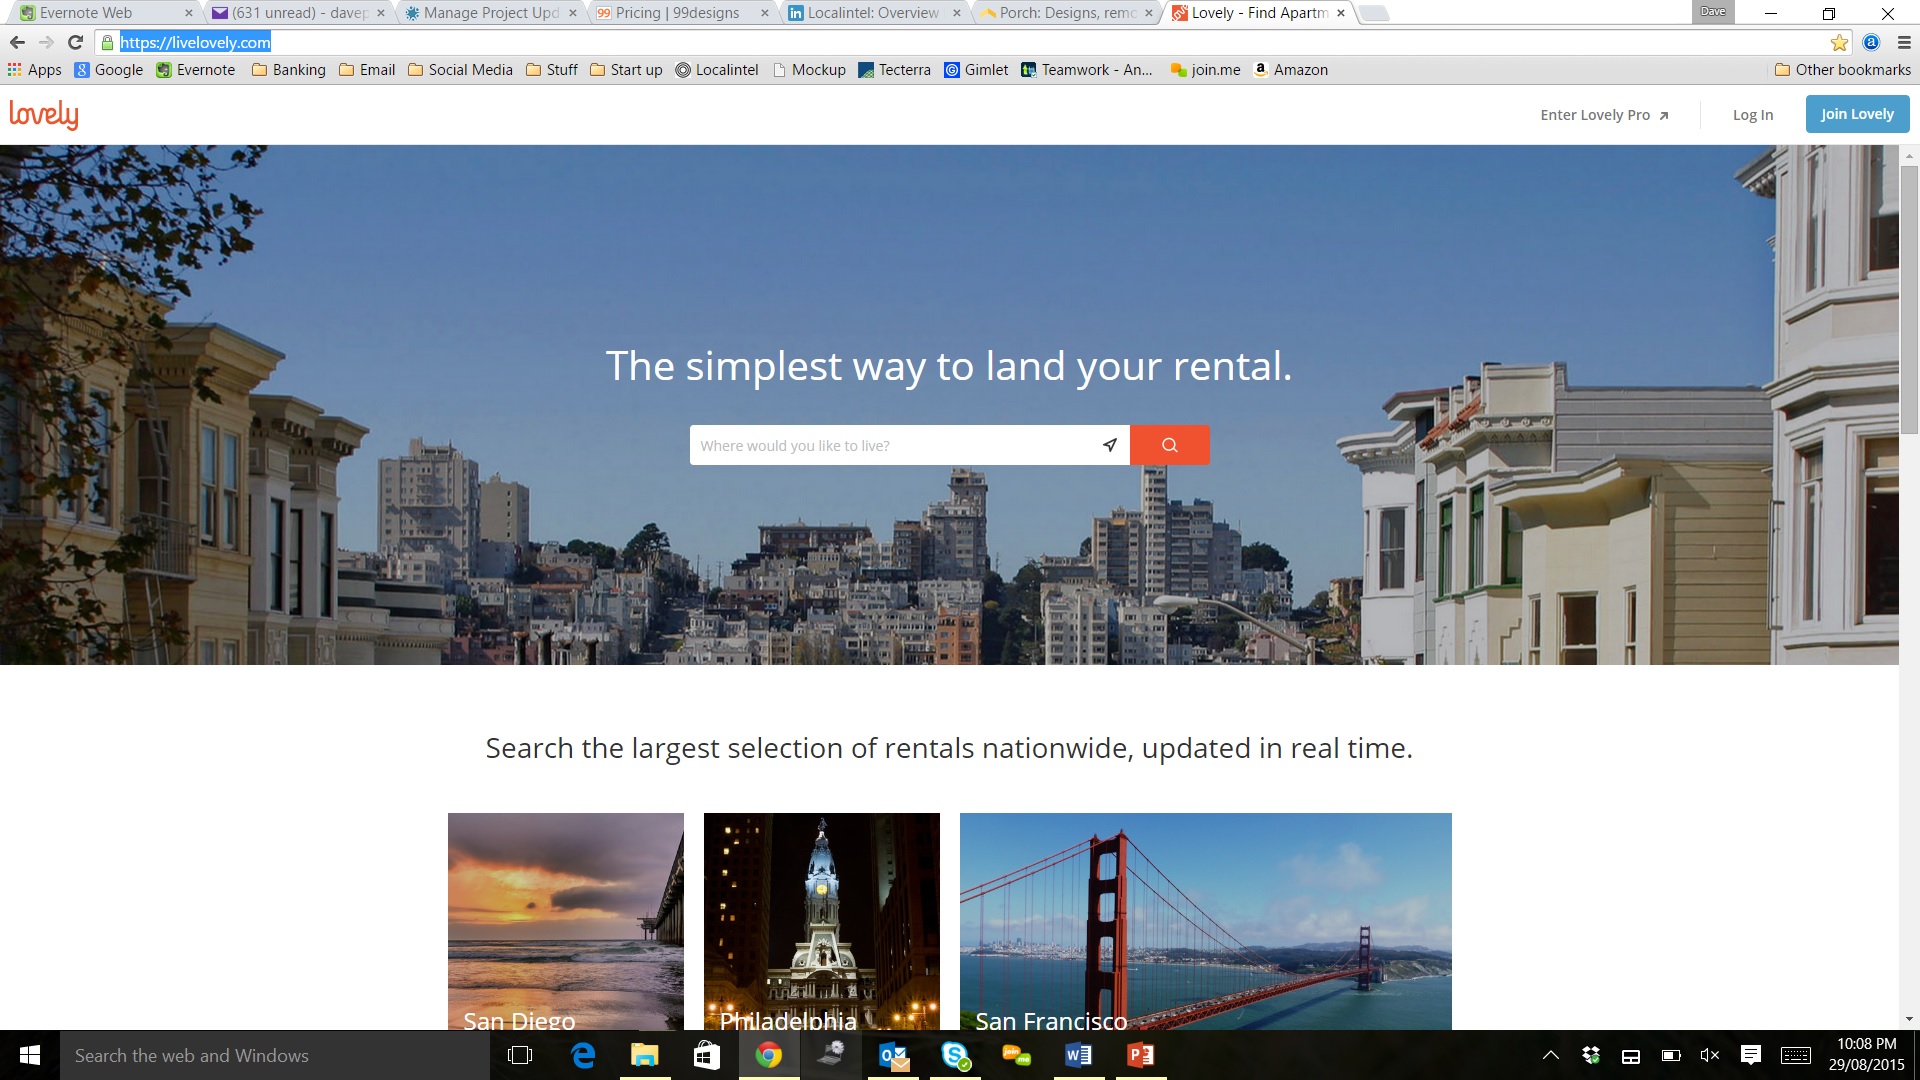Screen dimensions: 1920x1080
Task: Click the orange search magnifier button
Action: click(x=1169, y=445)
